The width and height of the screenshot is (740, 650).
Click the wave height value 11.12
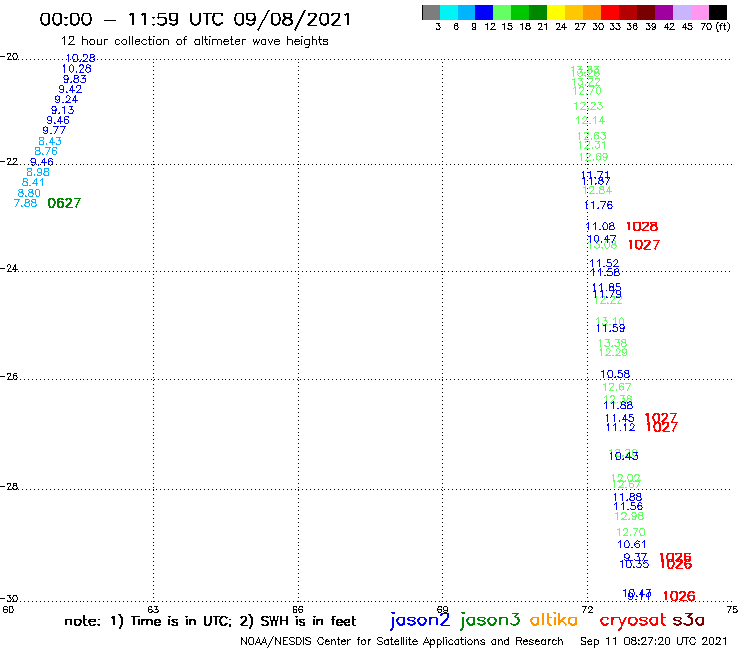pyautogui.click(x=621, y=427)
